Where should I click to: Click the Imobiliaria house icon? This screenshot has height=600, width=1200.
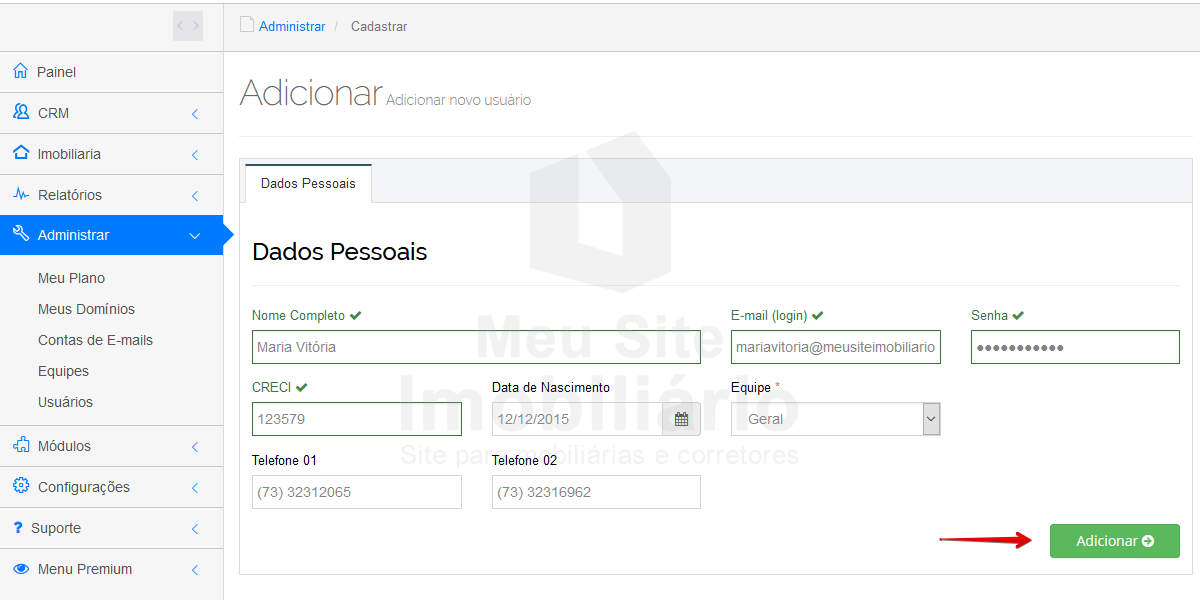(21, 154)
